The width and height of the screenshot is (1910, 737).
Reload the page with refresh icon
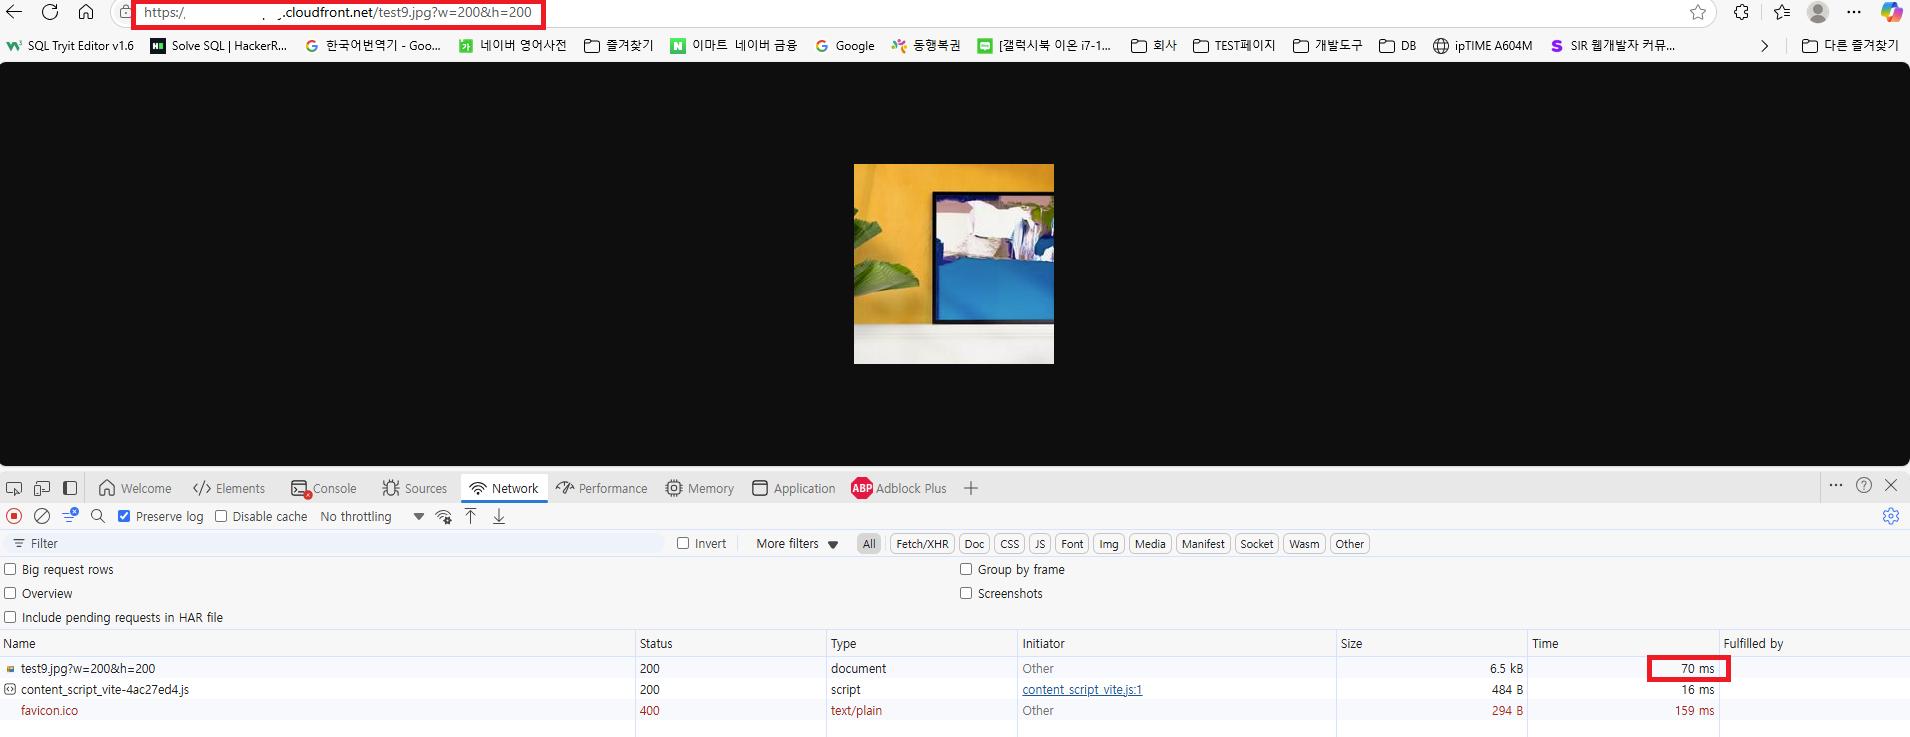click(x=50, y=12)
